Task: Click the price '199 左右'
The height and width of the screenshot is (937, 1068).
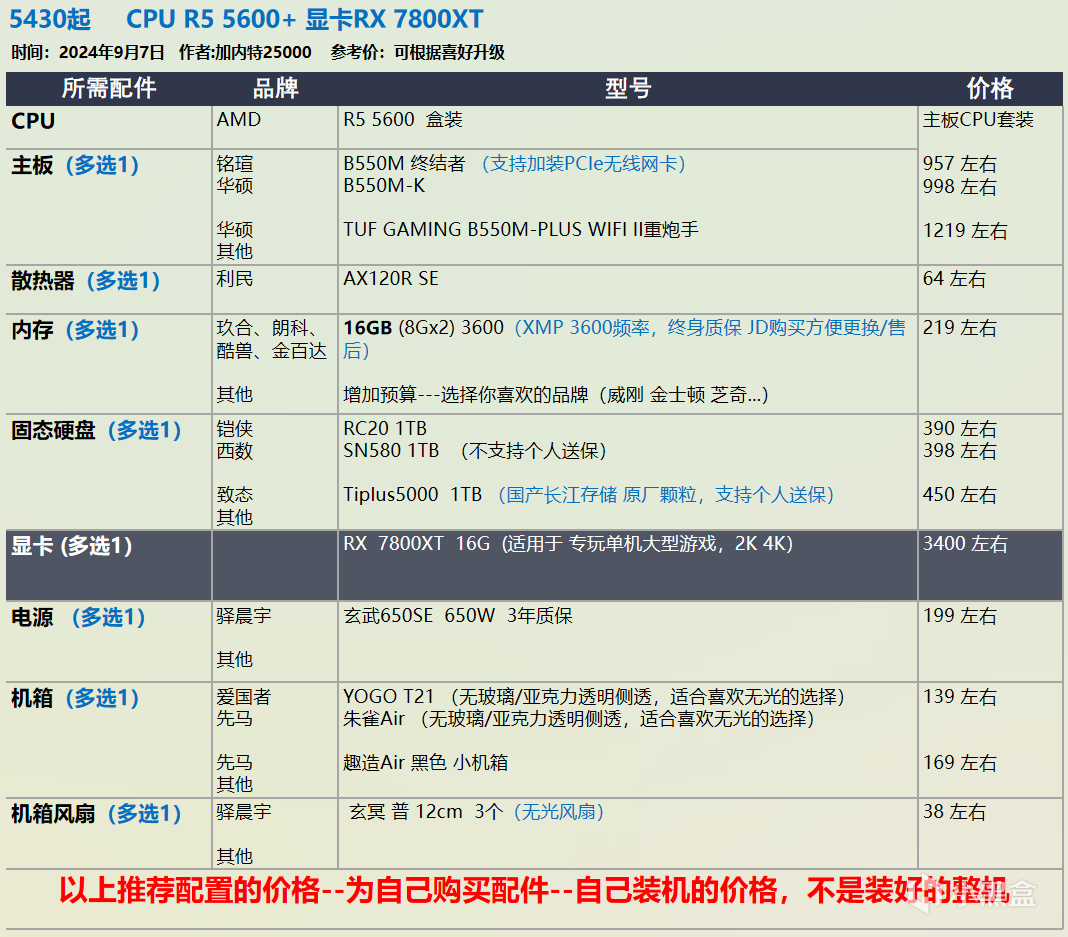Action: (960, 616)
